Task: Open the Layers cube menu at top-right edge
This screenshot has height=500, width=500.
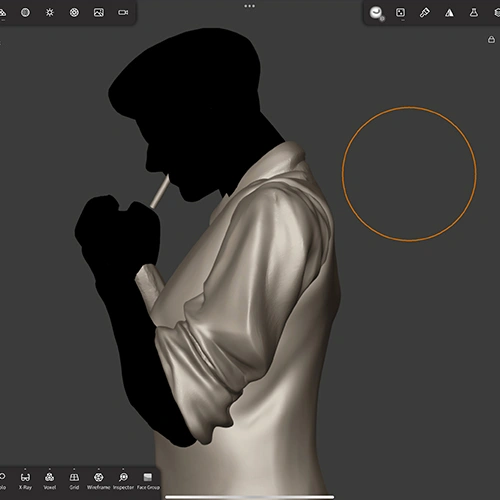Action: (497, 13)
